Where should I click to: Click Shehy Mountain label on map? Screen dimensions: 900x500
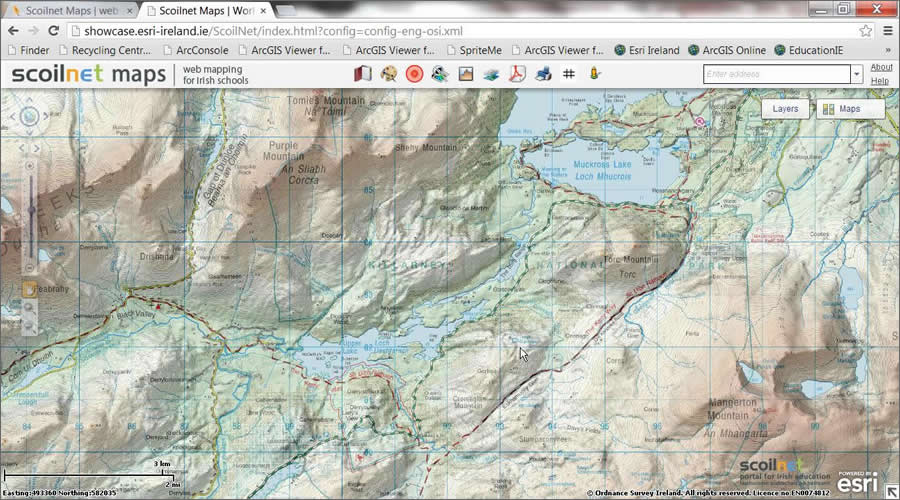coord(426,148)
